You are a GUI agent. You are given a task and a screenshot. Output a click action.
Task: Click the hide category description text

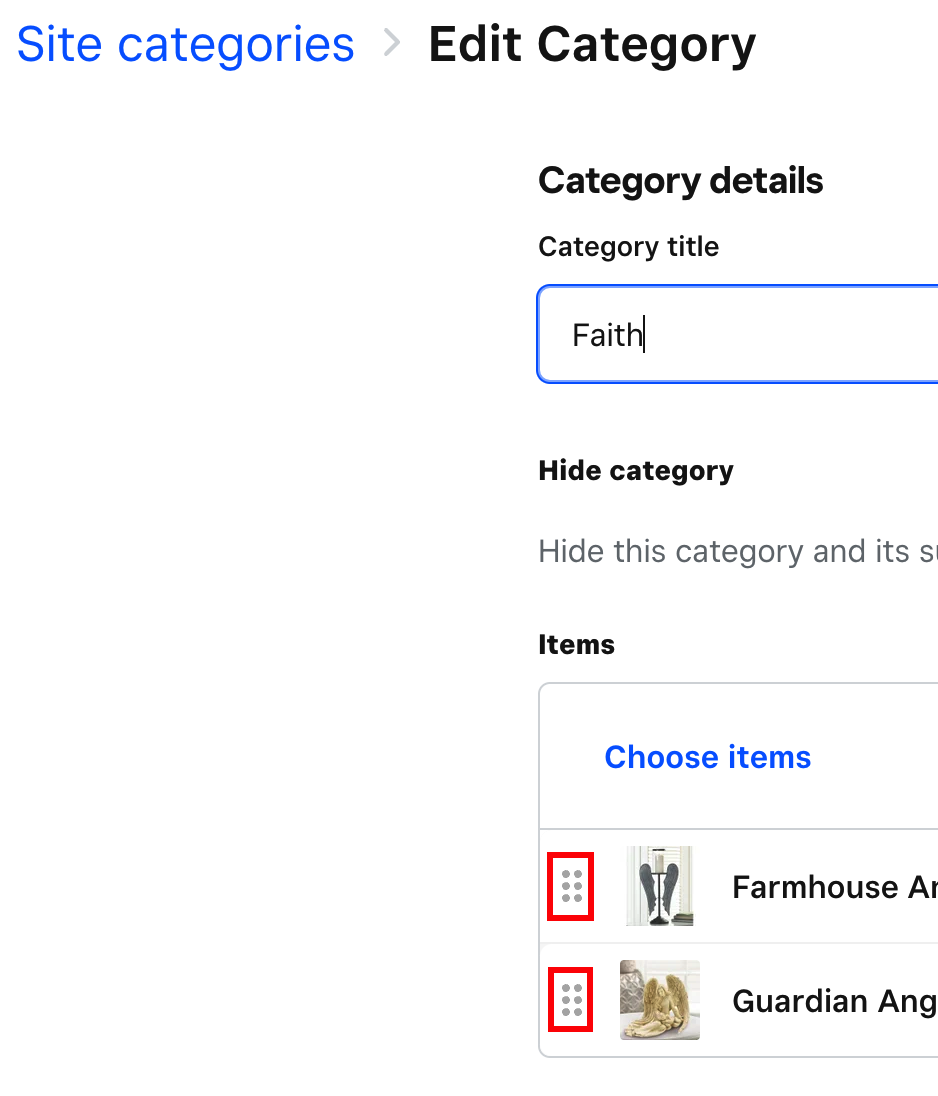tap(737, 551)
